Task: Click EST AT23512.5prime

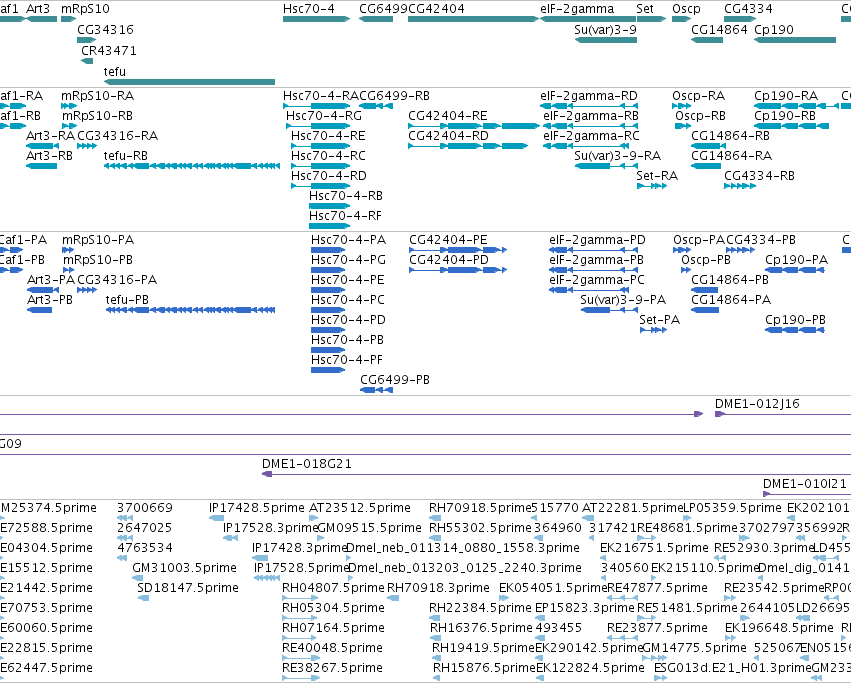Action: [x=314, y=518]
